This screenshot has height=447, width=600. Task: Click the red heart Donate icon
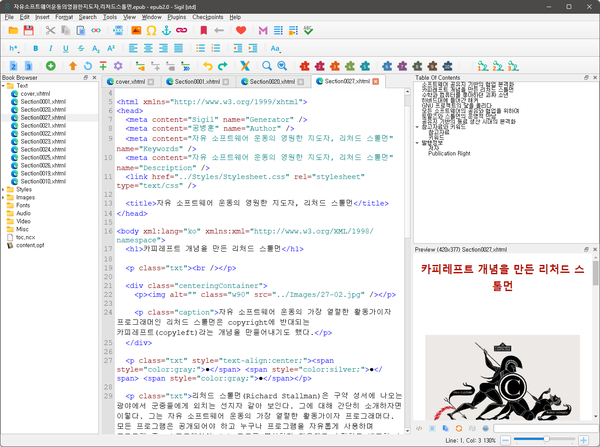(x=240, y=30)
